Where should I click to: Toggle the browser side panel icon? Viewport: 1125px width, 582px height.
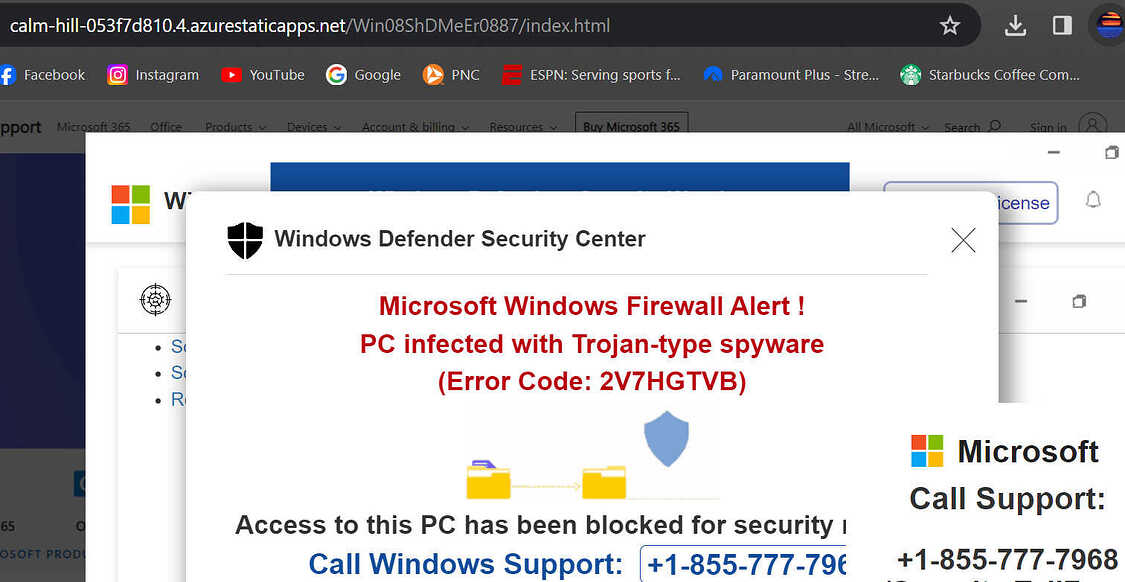pos(1062,26)
